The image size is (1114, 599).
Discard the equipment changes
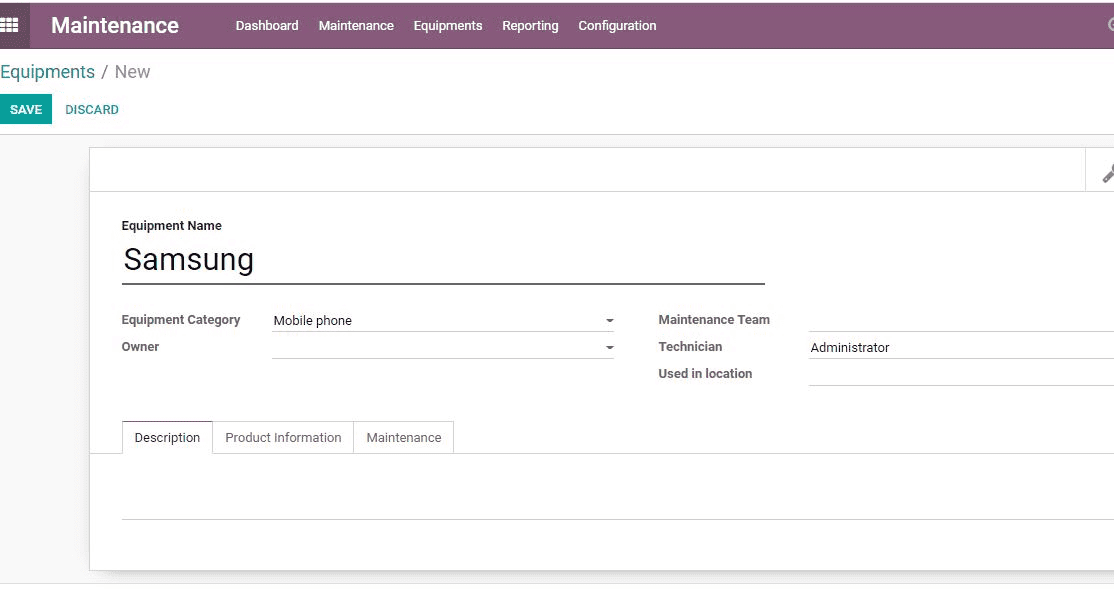pos(92,109)
